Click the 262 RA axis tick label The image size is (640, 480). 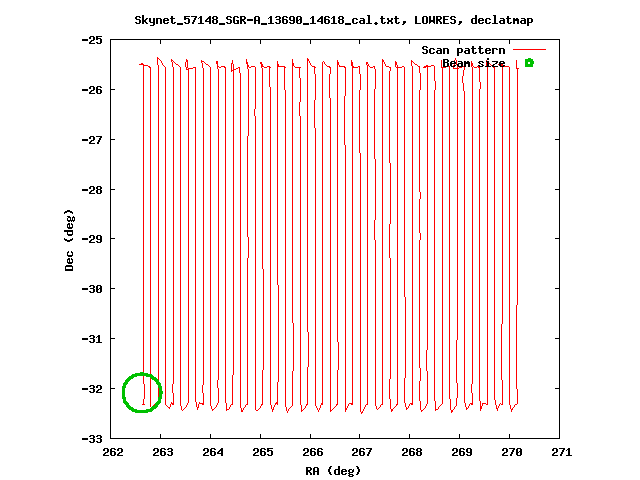click(x=113, y=452)
